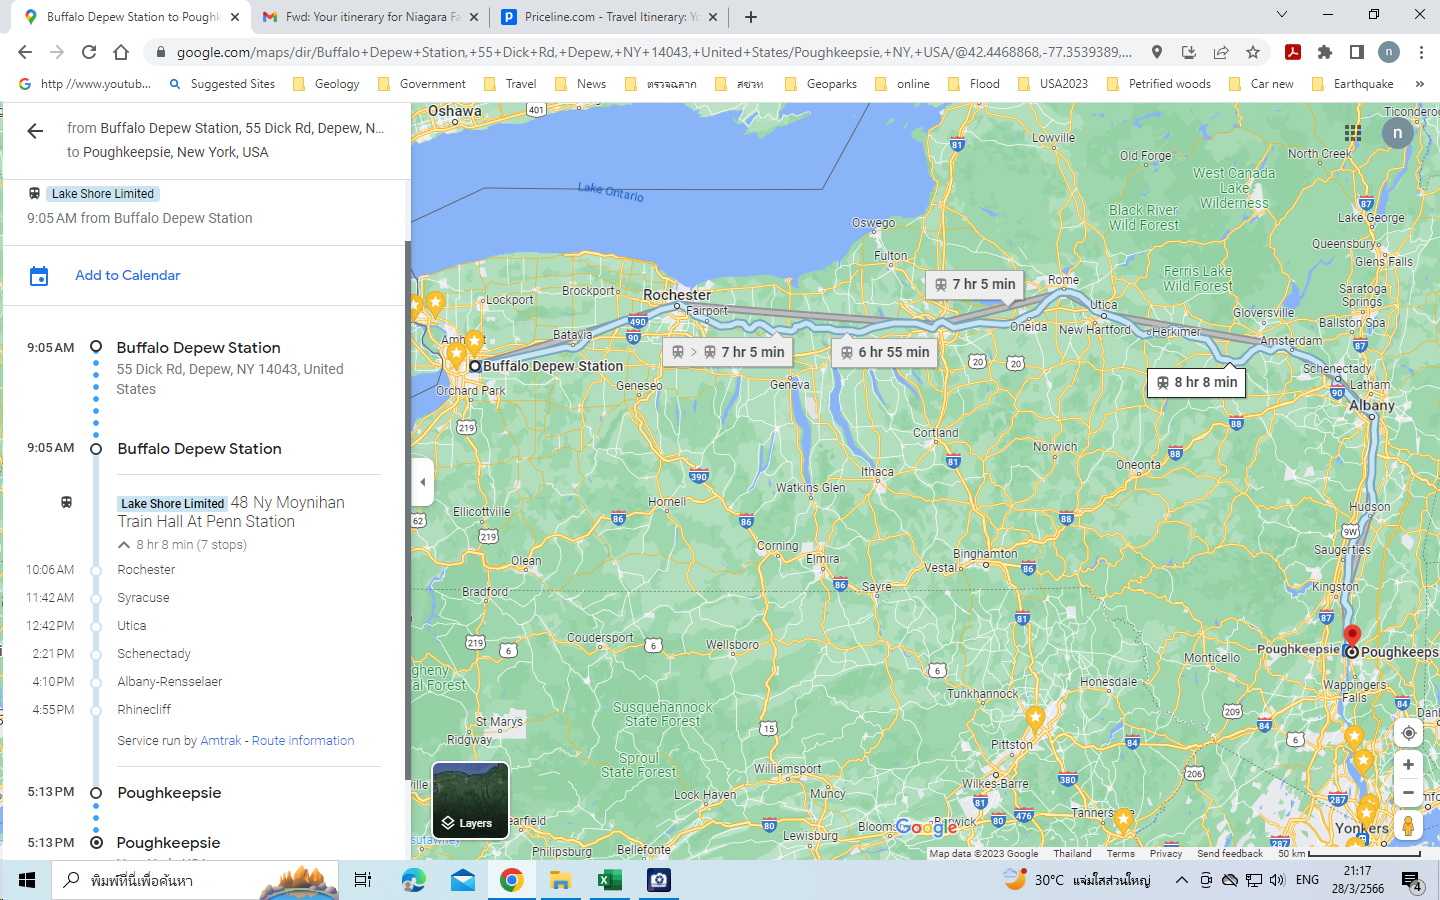Switch to the Gmail itinerary tab
Viewport: 1440px width, 900px height.
(x=370, y=17)
